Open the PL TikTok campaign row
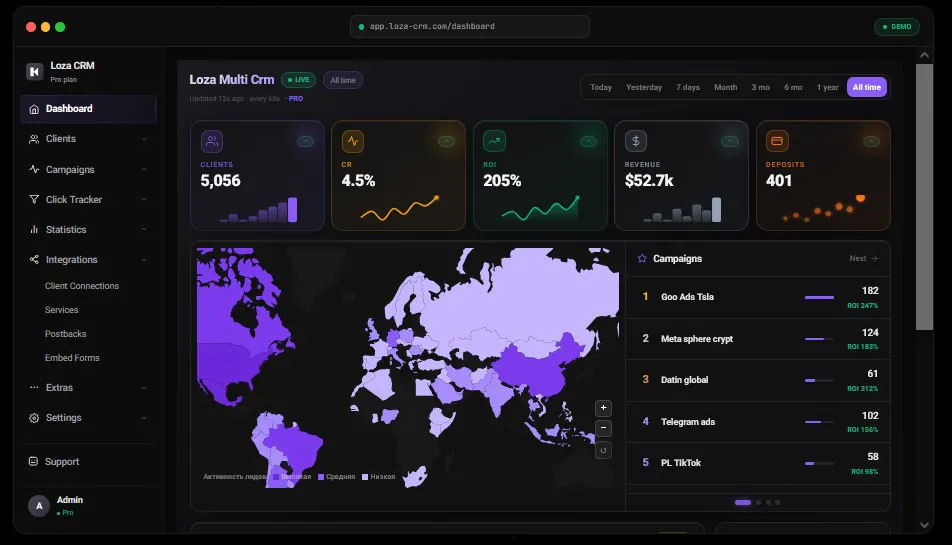The image size is (952, 545). tap(758, 463)
